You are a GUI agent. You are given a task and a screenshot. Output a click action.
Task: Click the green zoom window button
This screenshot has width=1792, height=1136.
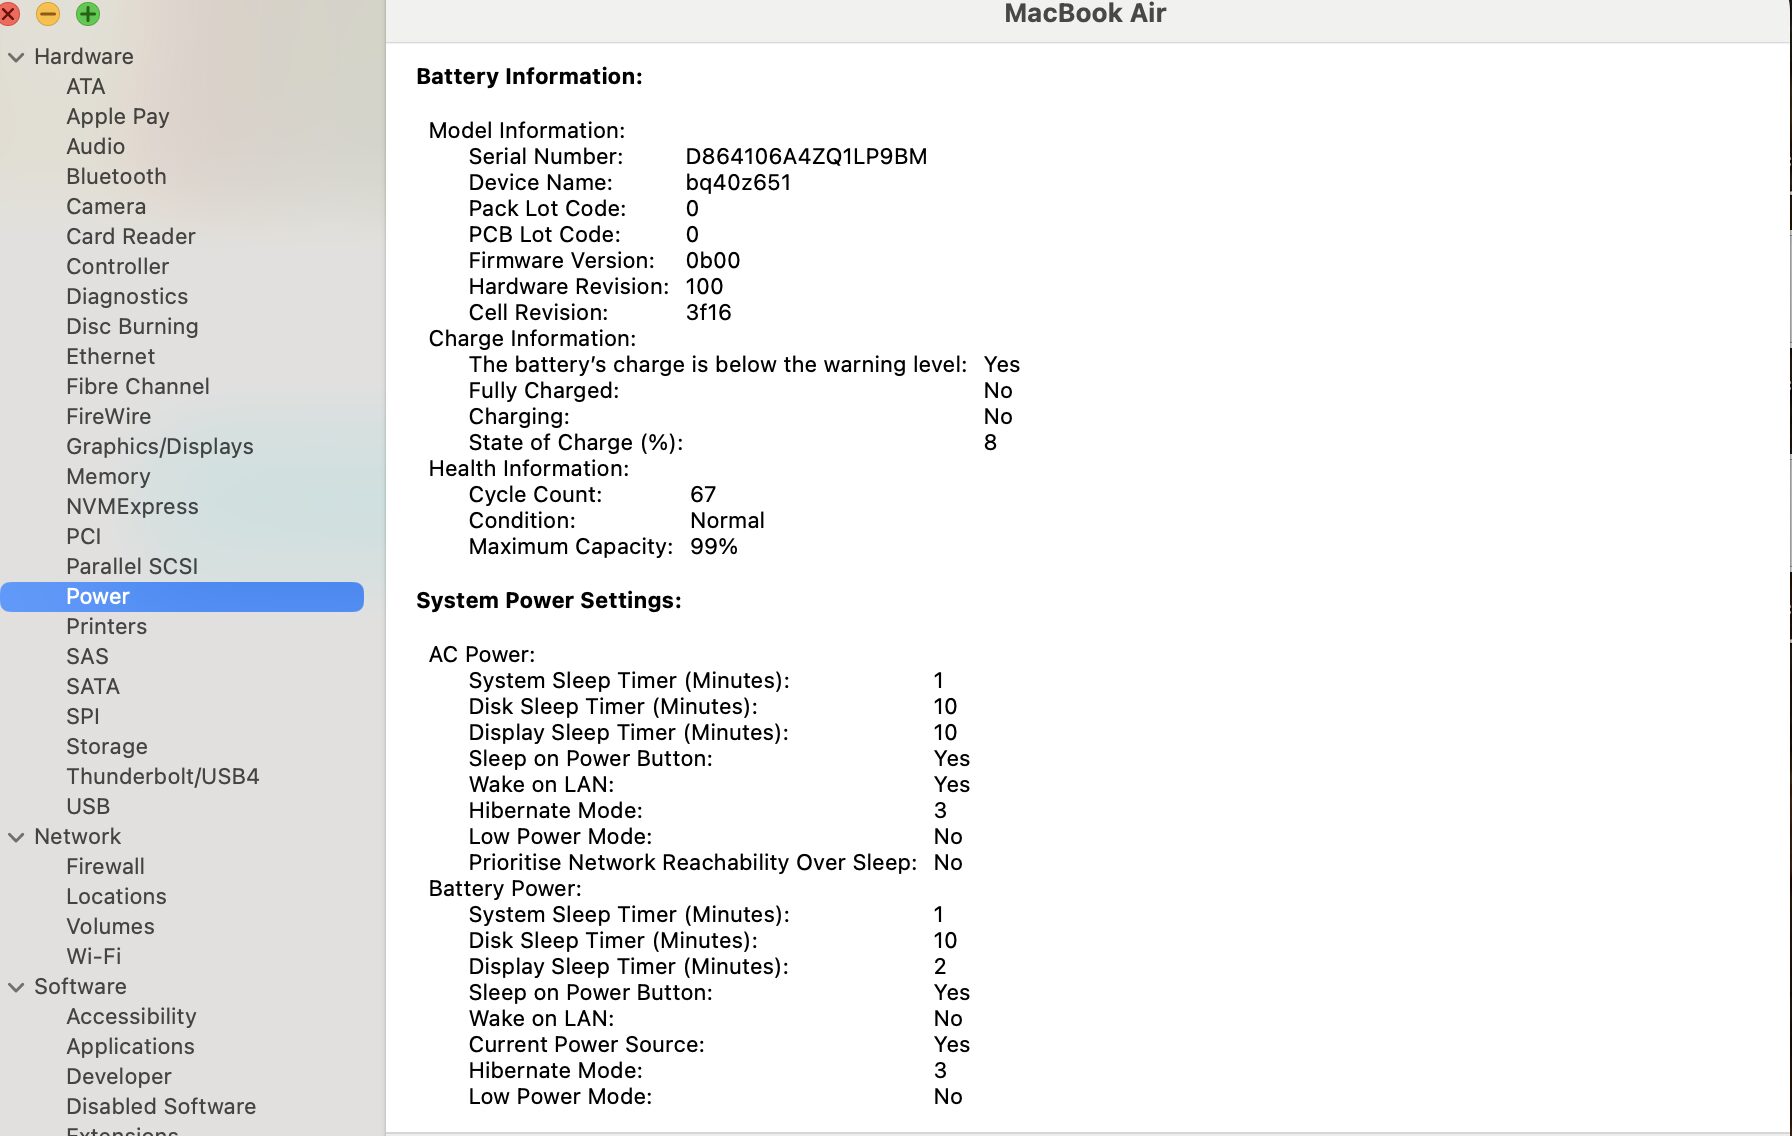[87, 15]
